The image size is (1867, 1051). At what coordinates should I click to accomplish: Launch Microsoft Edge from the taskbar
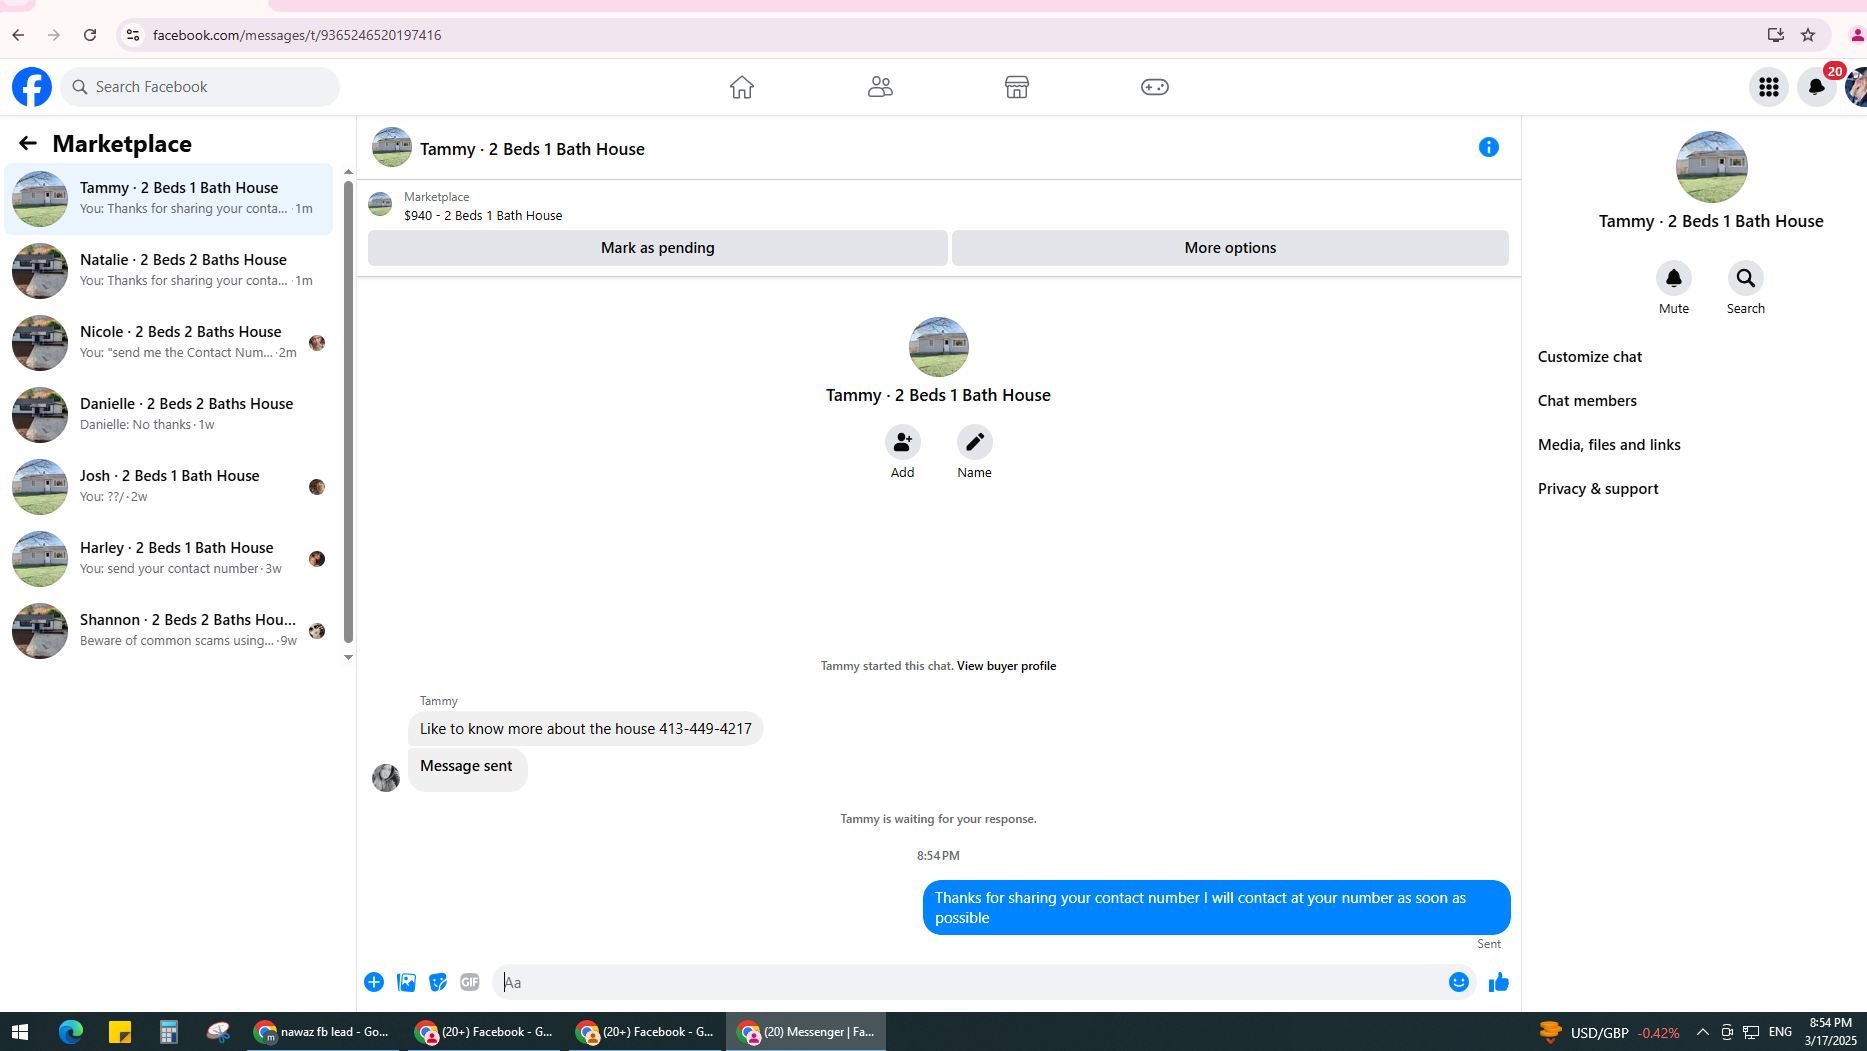[70, 1032]
